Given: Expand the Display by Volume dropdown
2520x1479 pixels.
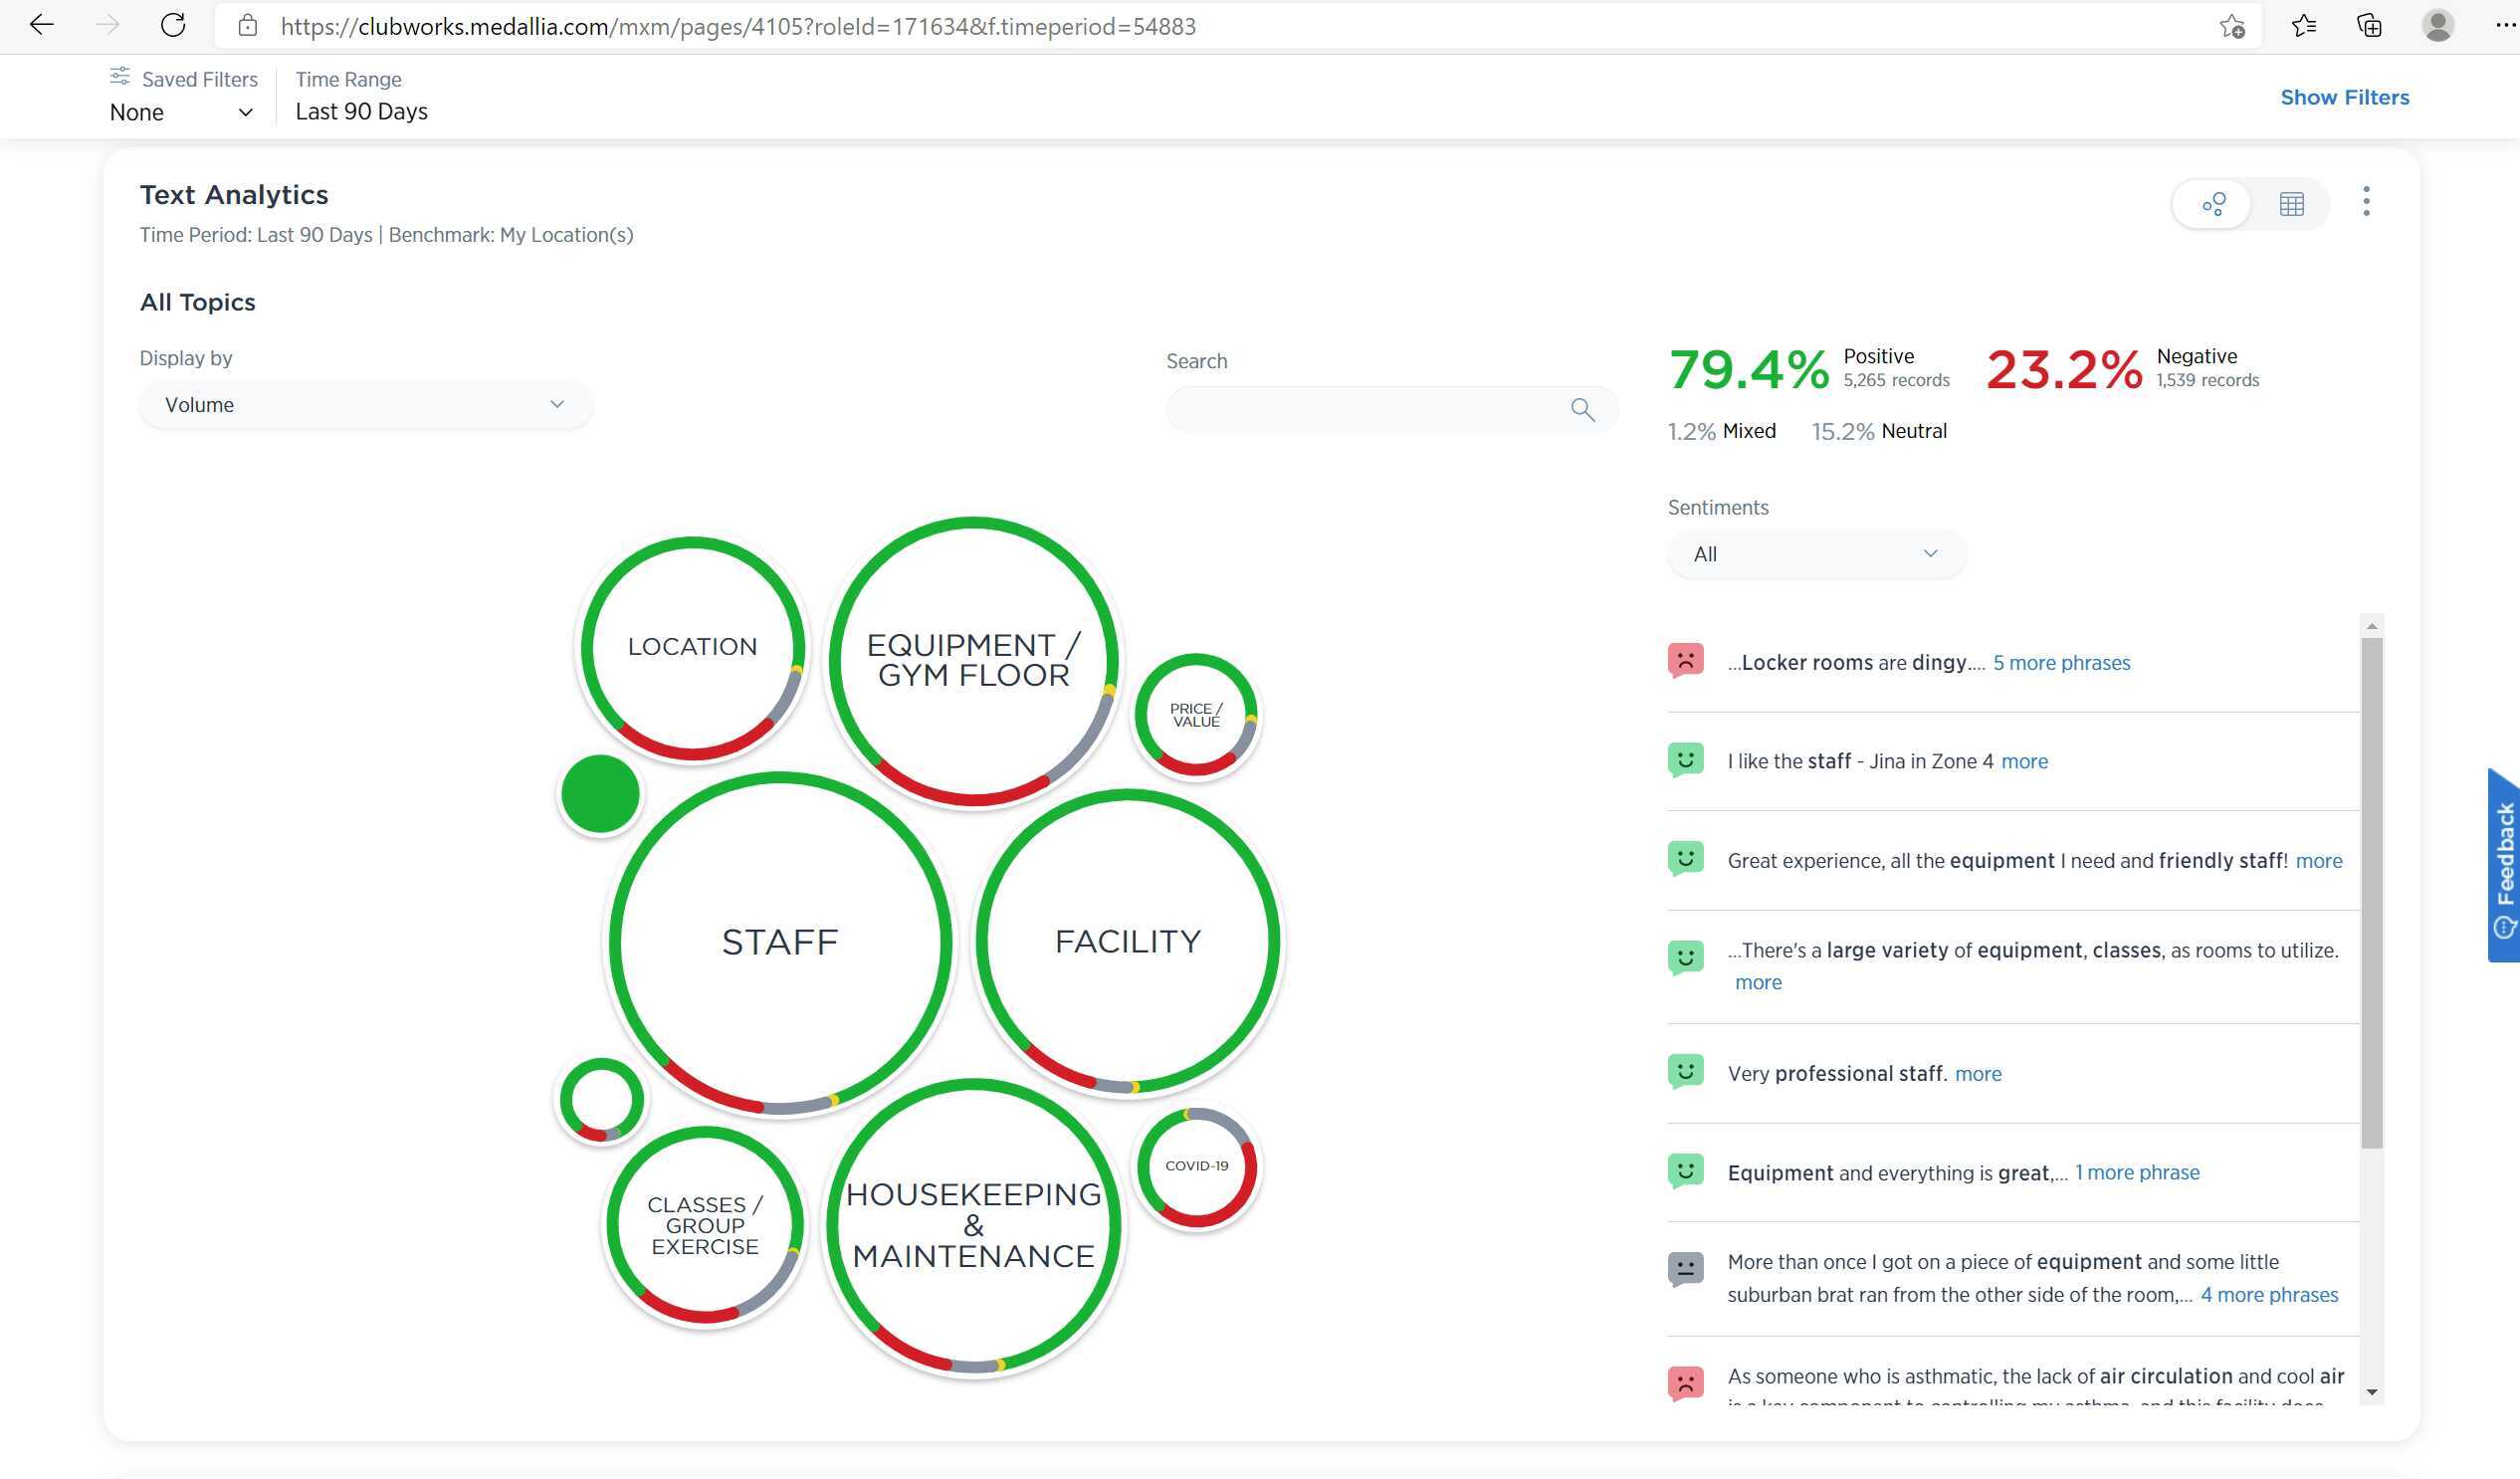Looking at the screenshot, I should pos(365,405).
